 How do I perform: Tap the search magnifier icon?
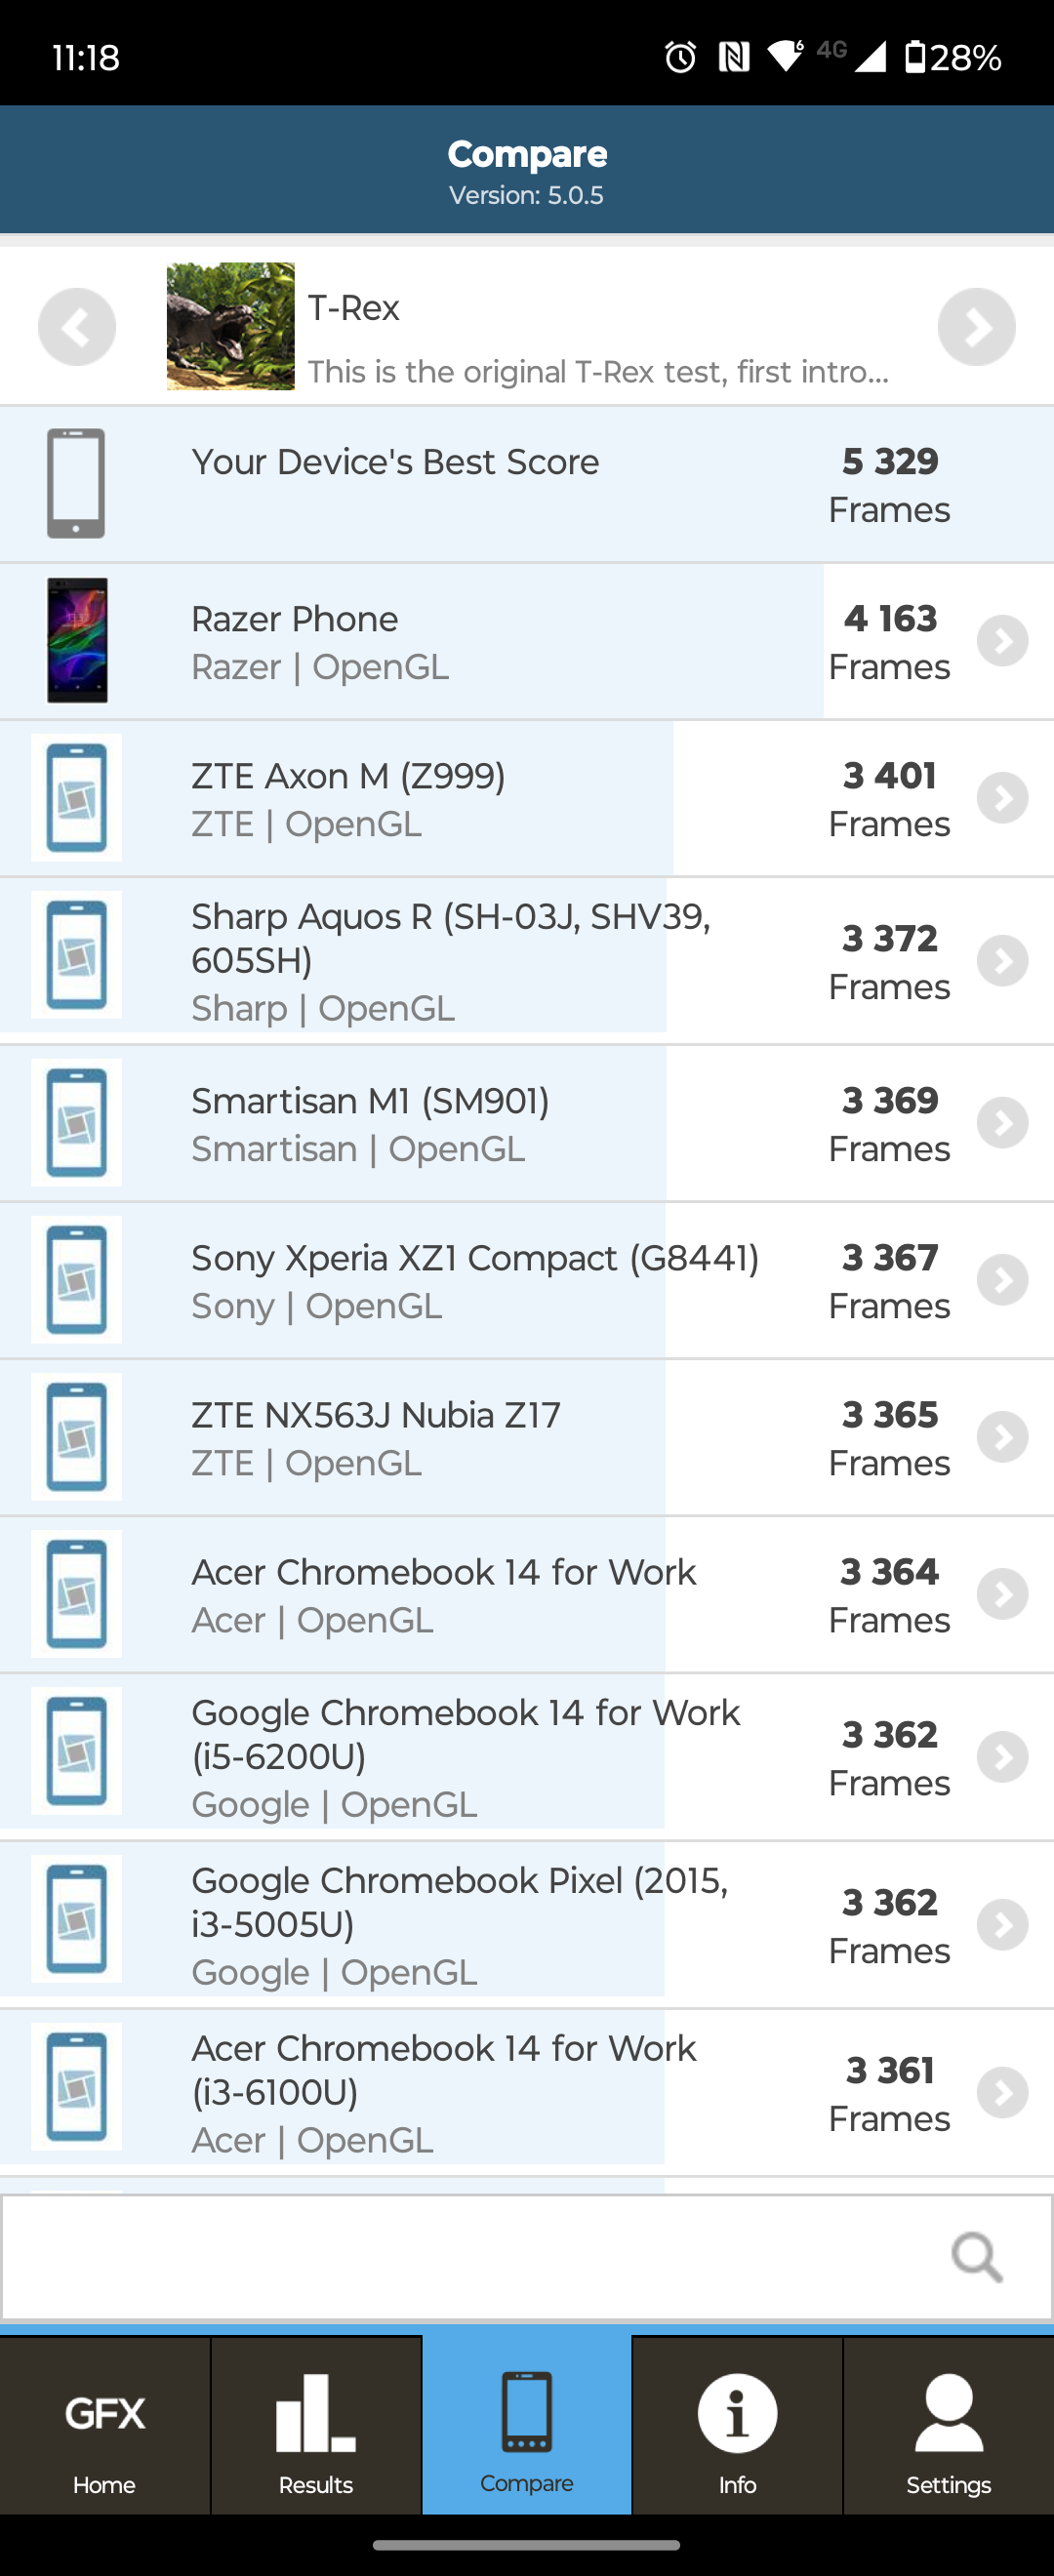coord(976,2255)
